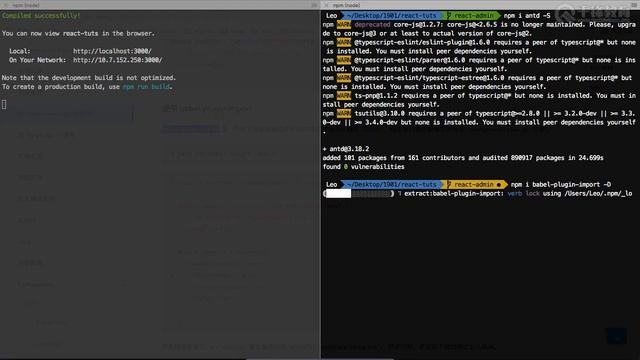The width and height of the screenshot is (640, 360).
Task: Open the http://localhost:3000/ link
Action: [x=112, y=51]
